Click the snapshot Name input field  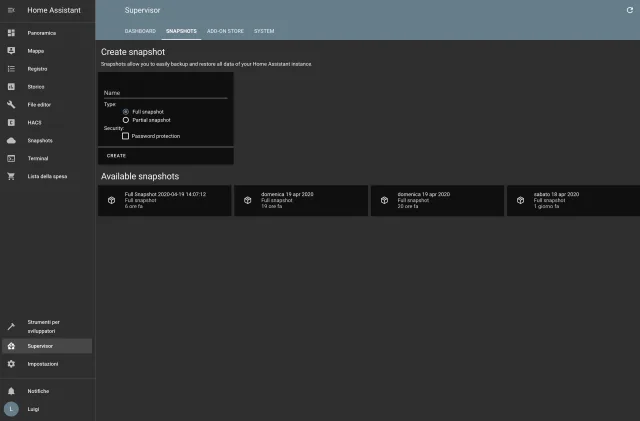point(165,93)
